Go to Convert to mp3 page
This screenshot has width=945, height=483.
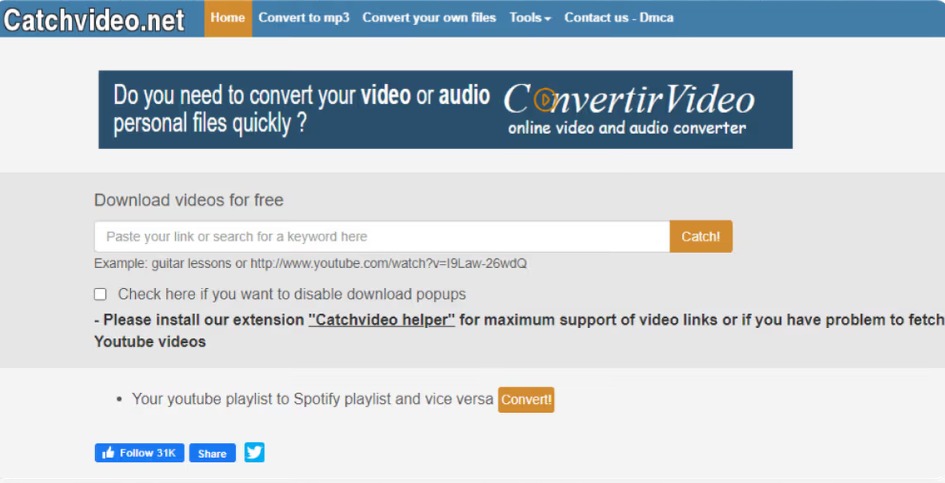(x=304, y=18)
